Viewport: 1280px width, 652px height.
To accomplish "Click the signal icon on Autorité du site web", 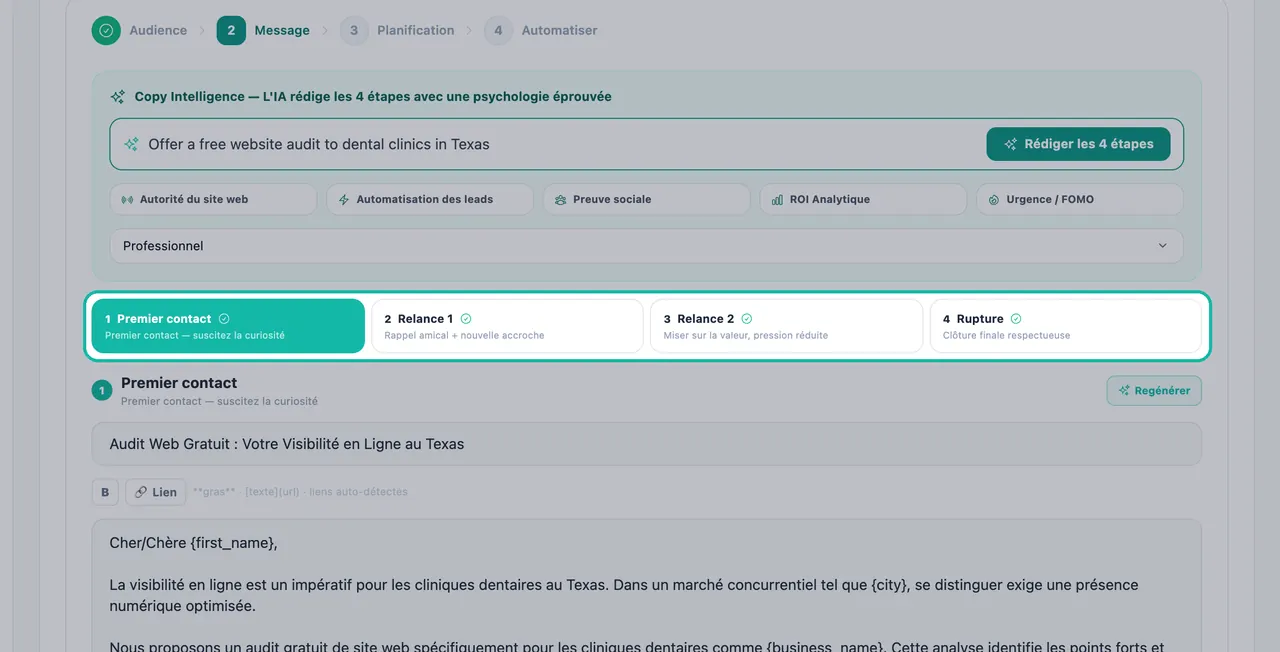I will pos(127,199).
